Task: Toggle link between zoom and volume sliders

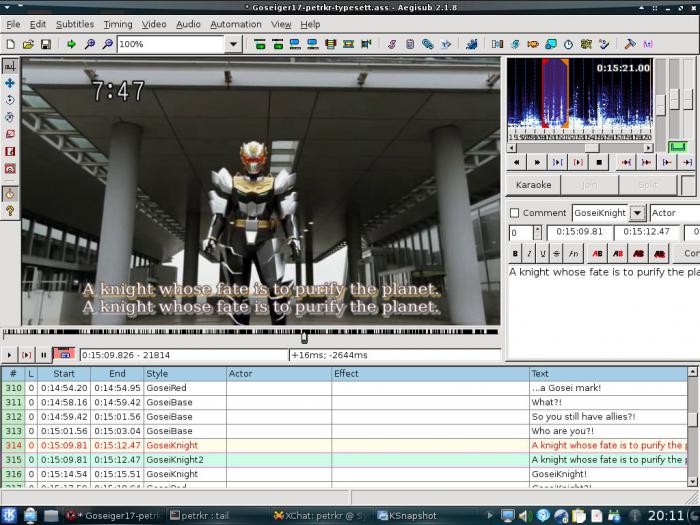Action: (x=677, y=146)
